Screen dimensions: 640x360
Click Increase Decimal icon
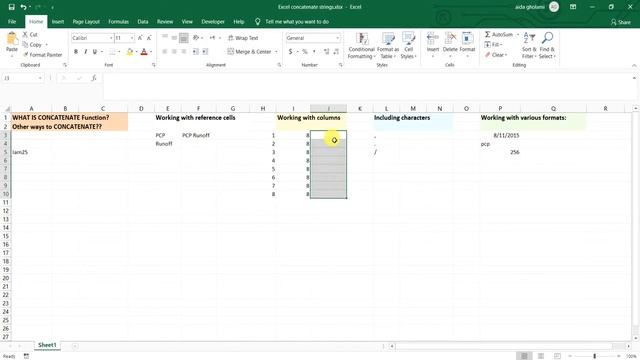tap(327, 52)
